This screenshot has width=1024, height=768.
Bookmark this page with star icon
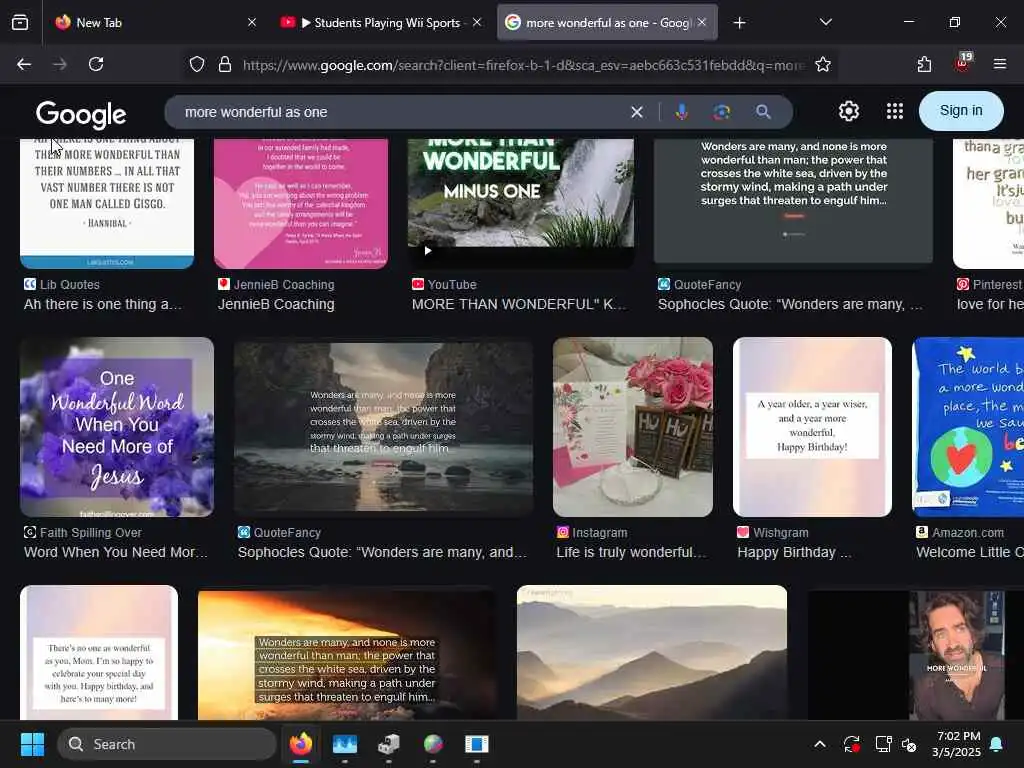tap(823, 64)
